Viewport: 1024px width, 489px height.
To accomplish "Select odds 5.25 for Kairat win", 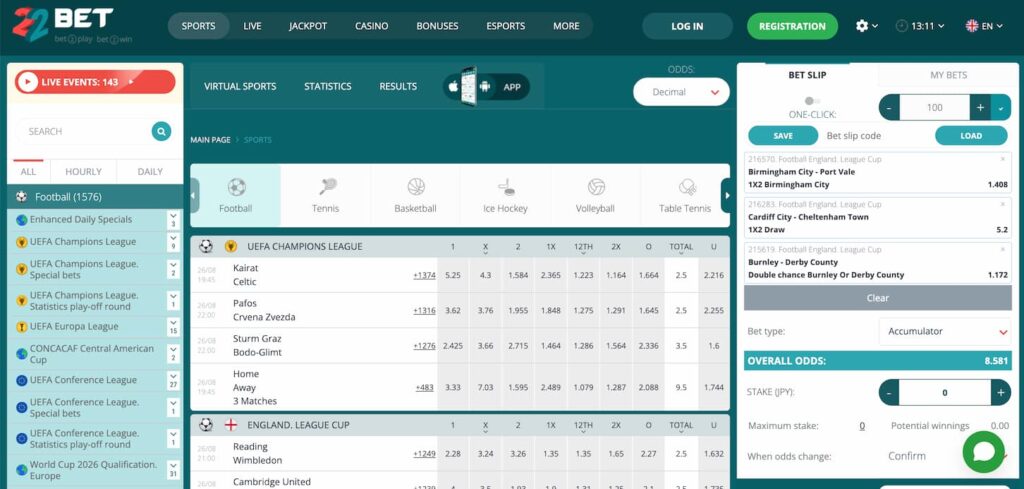I will 453,276.
